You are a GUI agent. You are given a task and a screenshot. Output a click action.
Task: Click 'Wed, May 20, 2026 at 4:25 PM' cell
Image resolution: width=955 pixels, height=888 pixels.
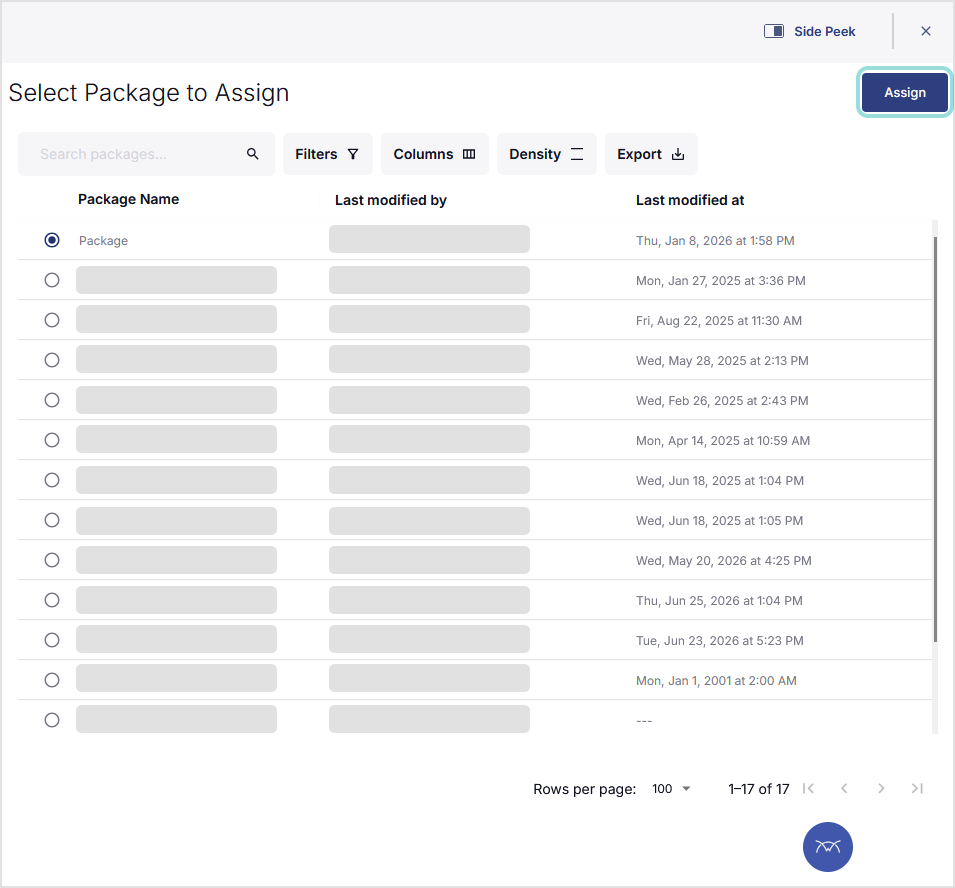tap(724, 560)
